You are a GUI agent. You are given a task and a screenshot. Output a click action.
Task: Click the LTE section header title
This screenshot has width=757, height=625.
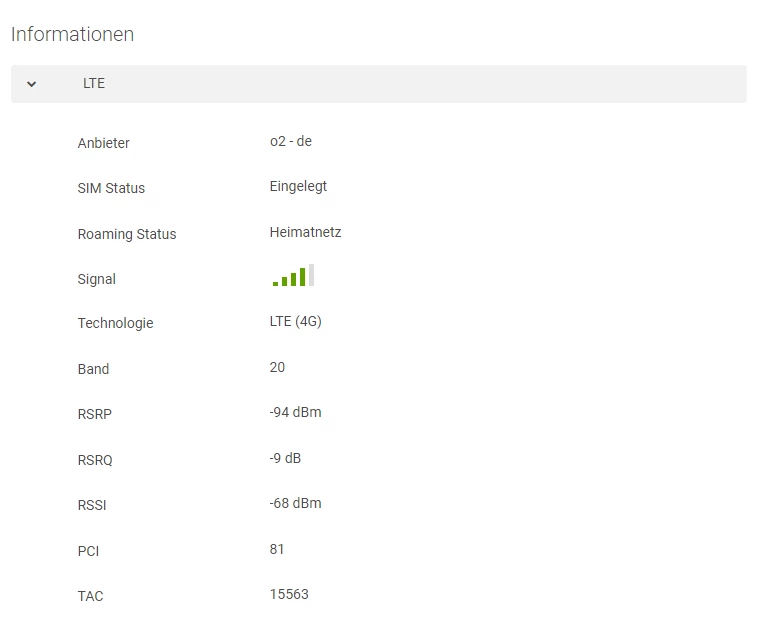pyautogui.click(x=94, y=84)
